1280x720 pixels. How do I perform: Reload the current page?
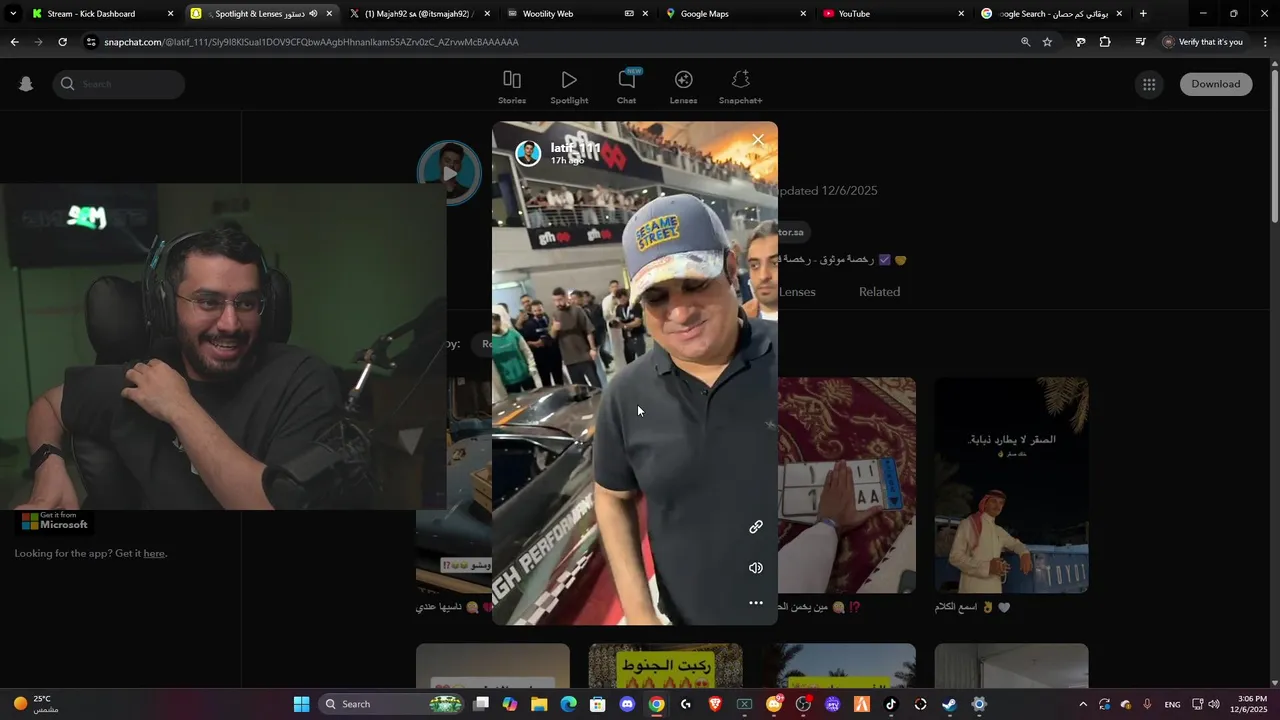pos(62,42)
